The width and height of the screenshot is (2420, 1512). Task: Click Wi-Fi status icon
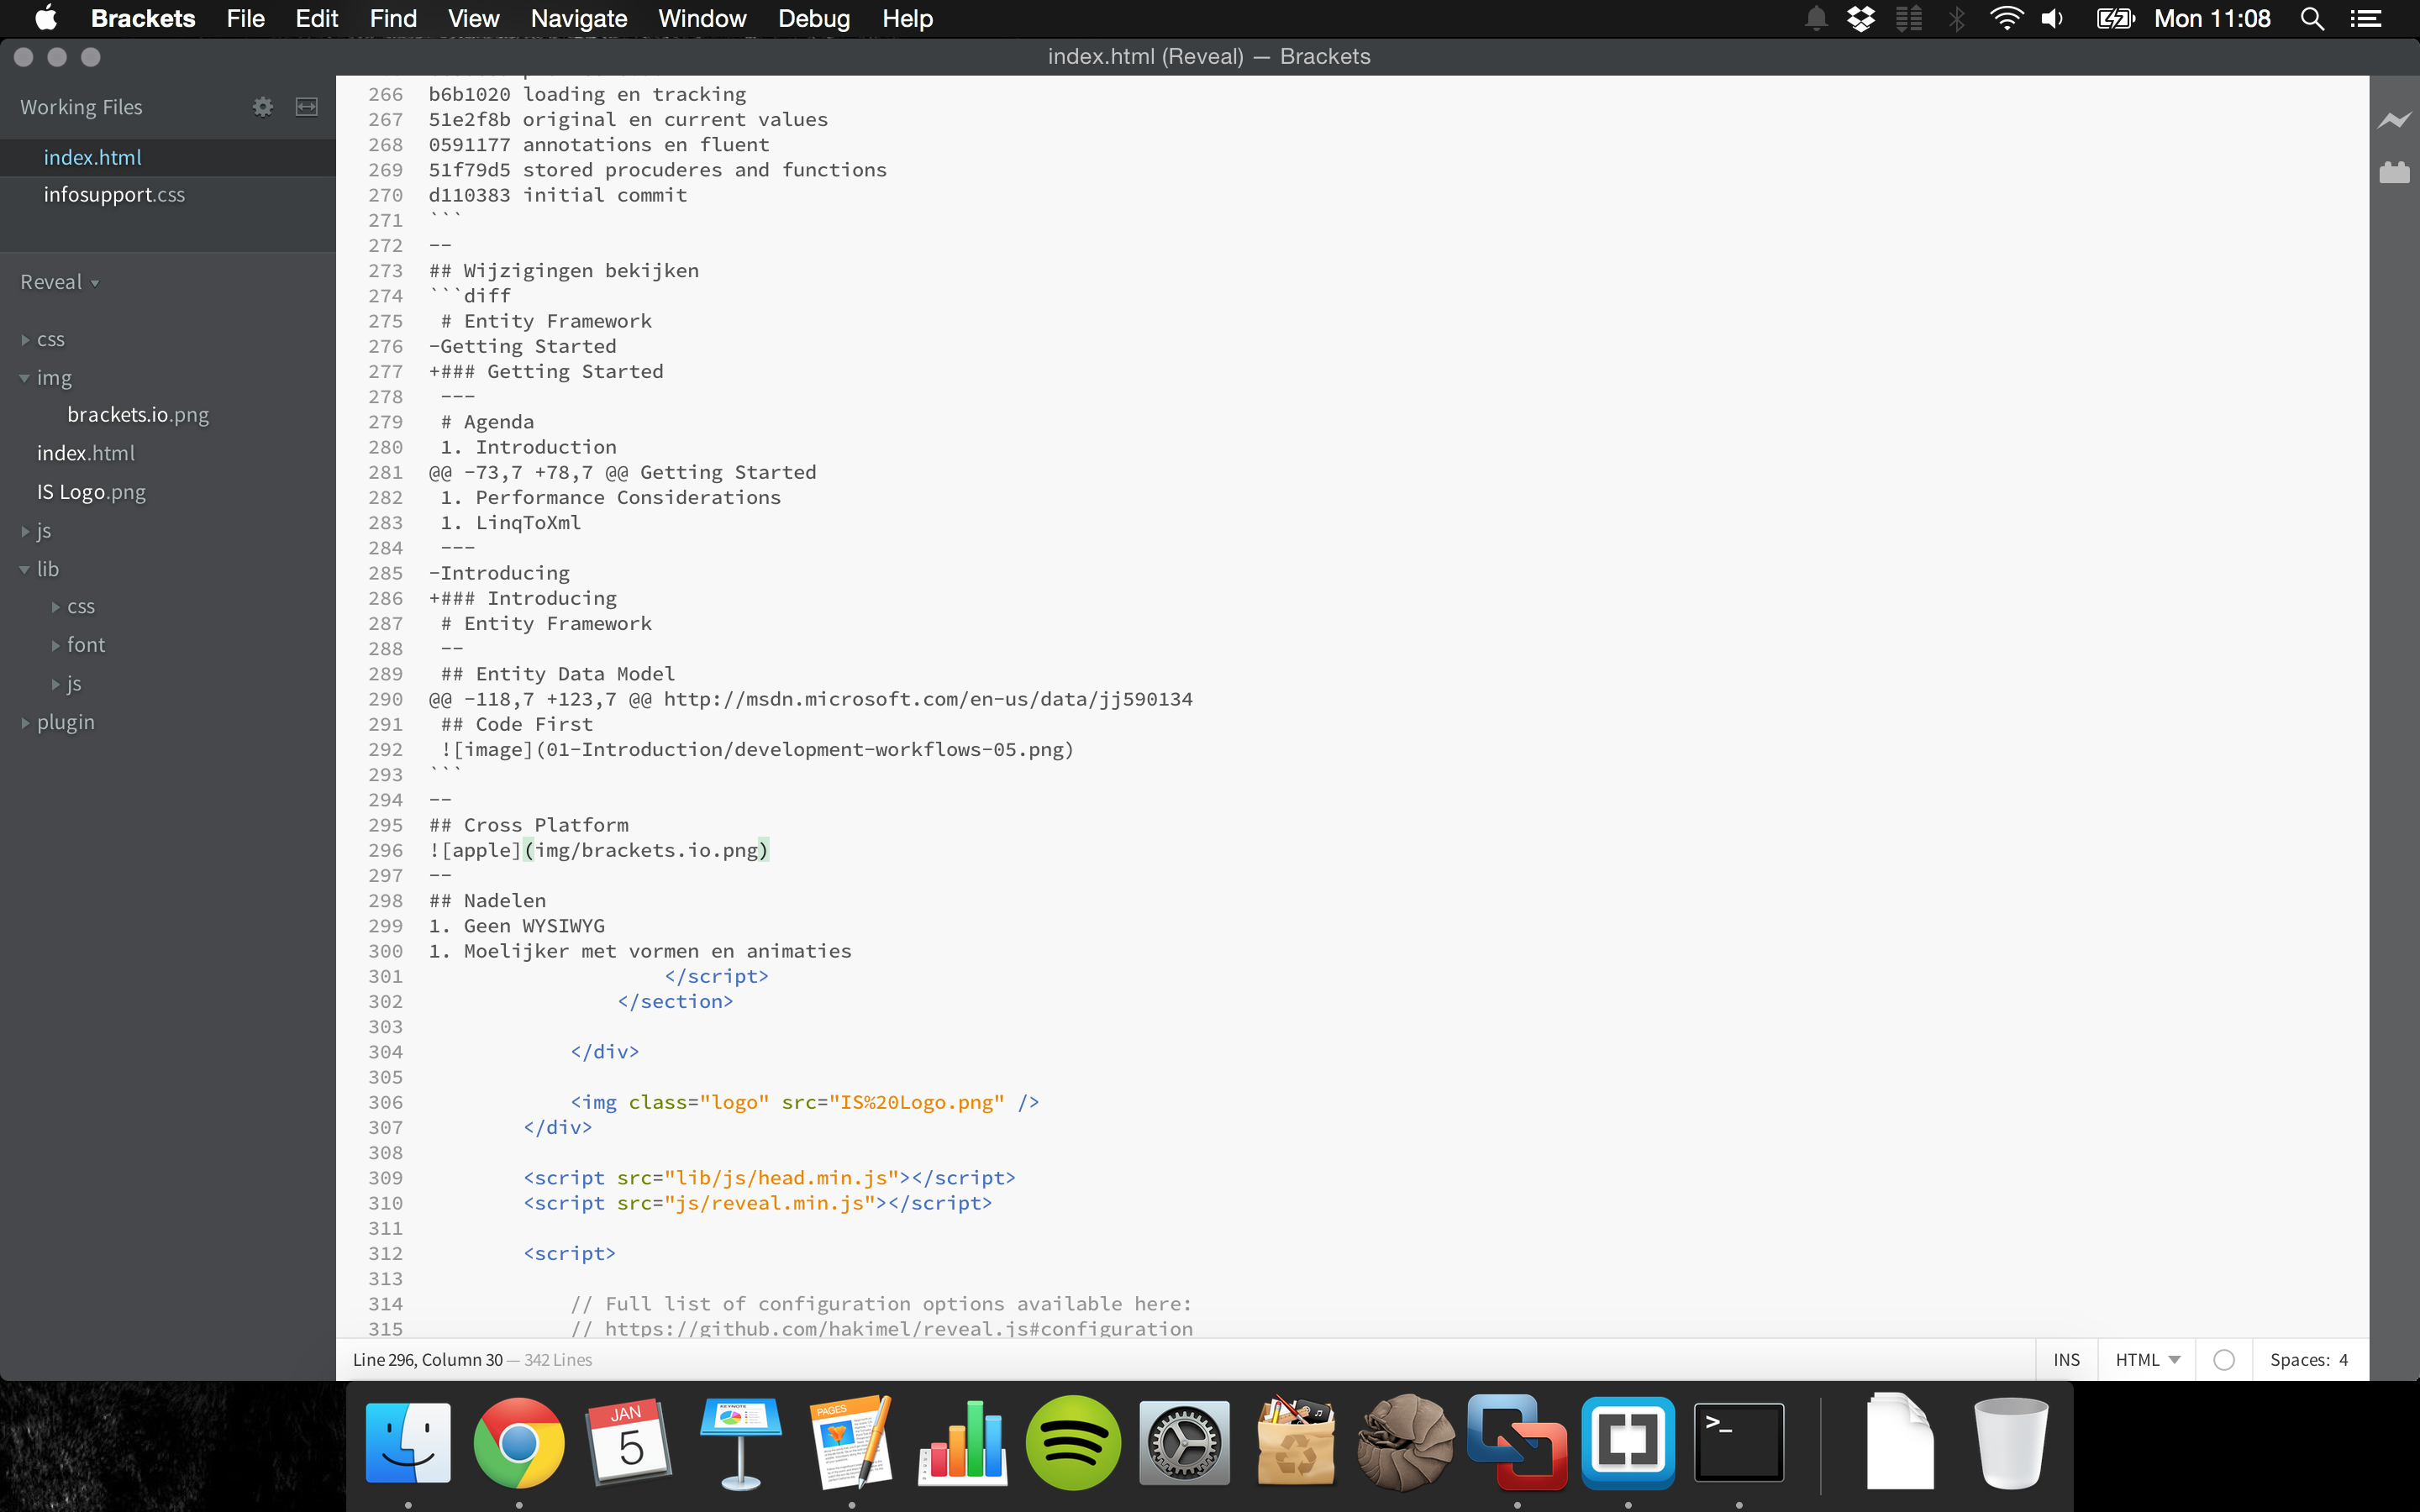[2006, 19]
